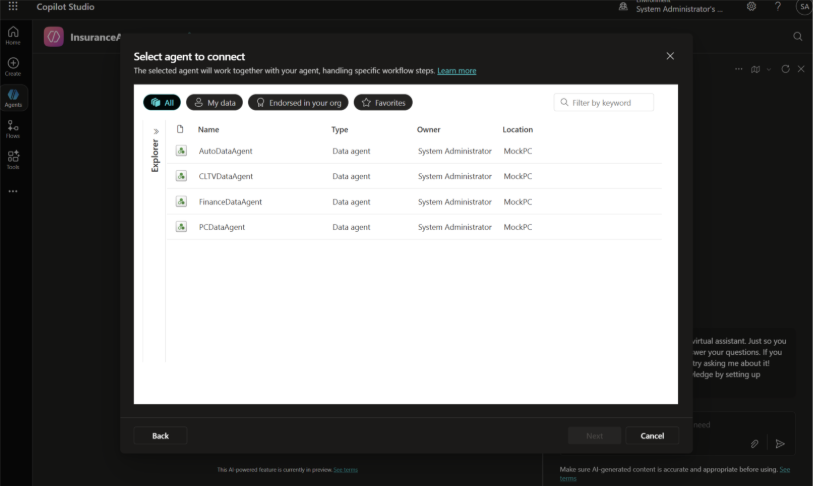Open the SA account avatar
The width and height of the screenshot is (813, 486).
(x=804, y=7)
